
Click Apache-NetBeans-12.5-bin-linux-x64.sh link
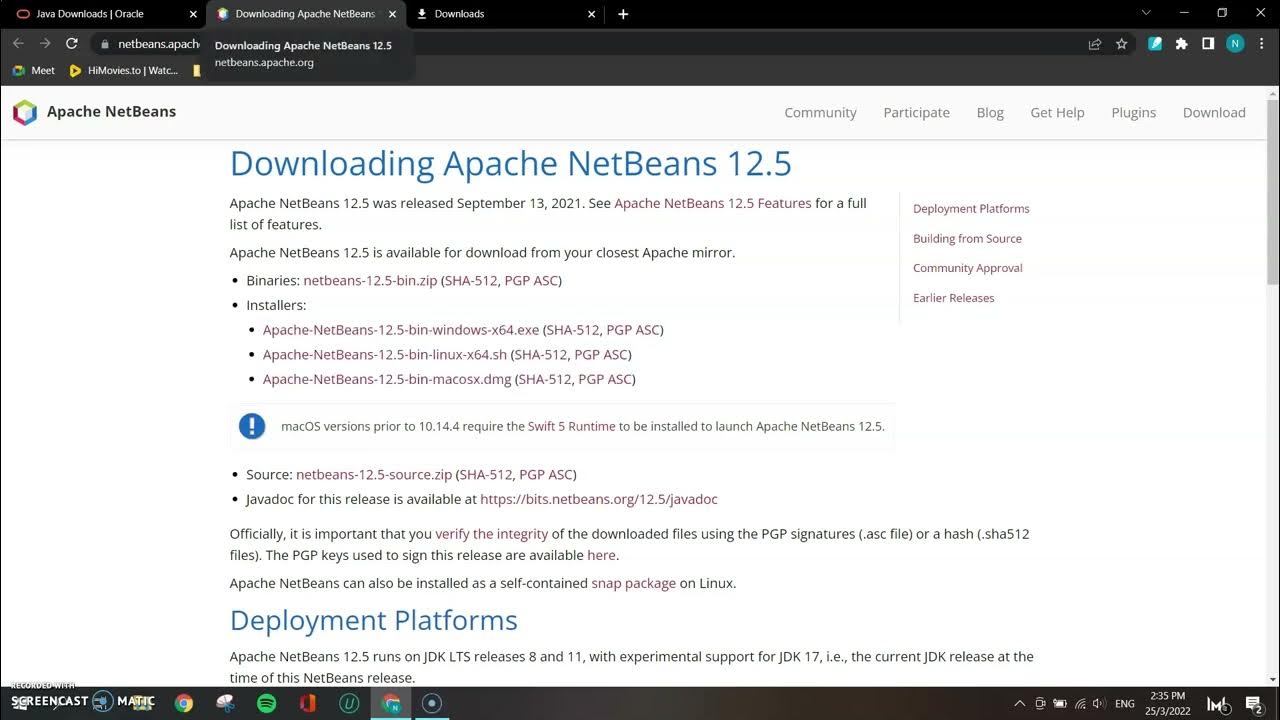tap(385, 354)
